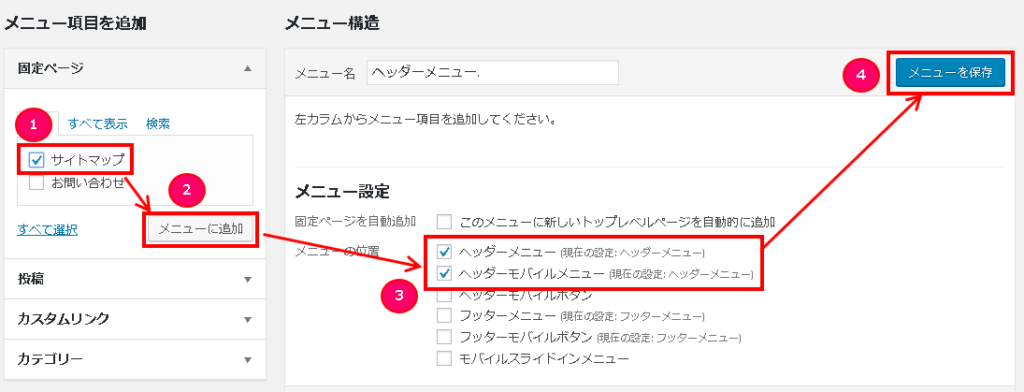Image resolution: width=1024 pixels, height=392 pixels.
Task: Expand the カスタムリンク section arrow
Action: click(x=248, y=320)
